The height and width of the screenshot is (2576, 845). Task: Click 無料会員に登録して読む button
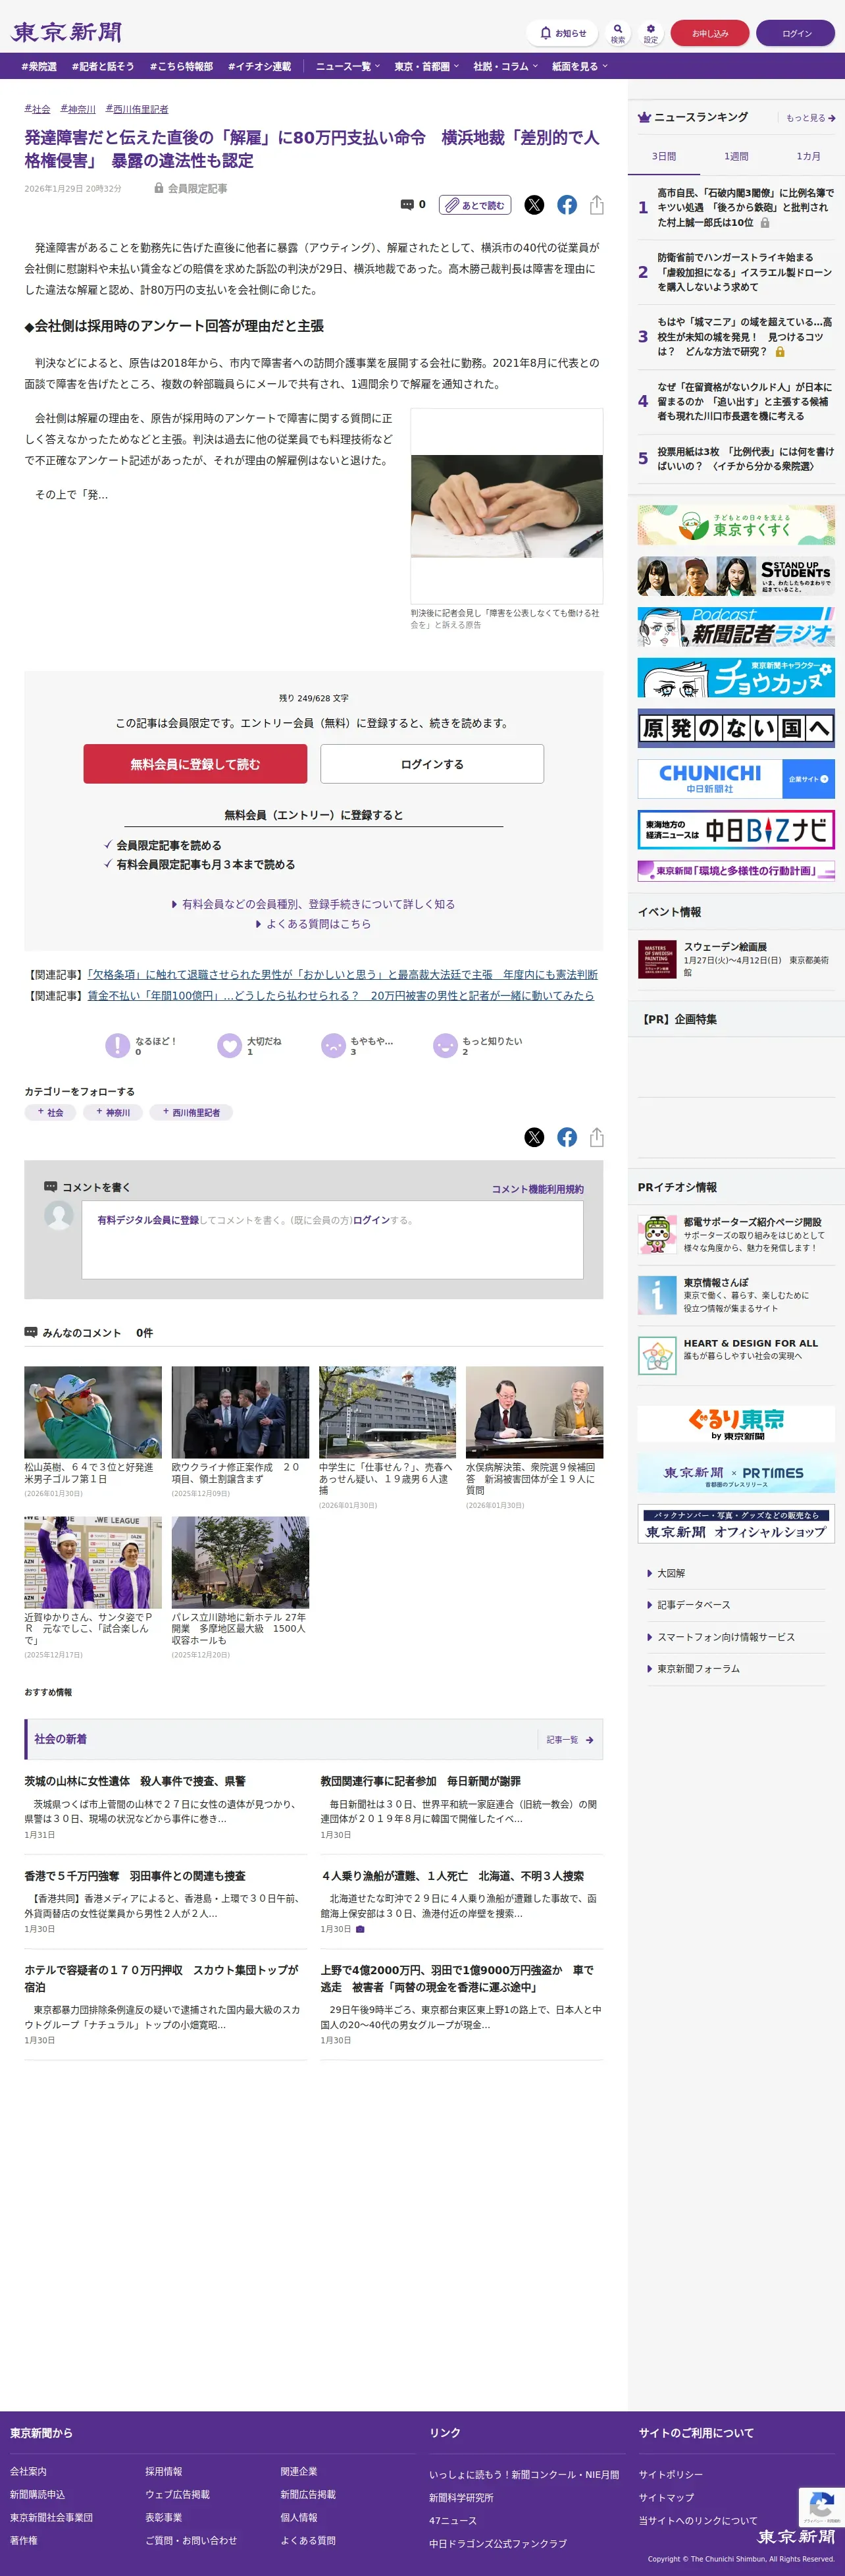coord(195,764)
